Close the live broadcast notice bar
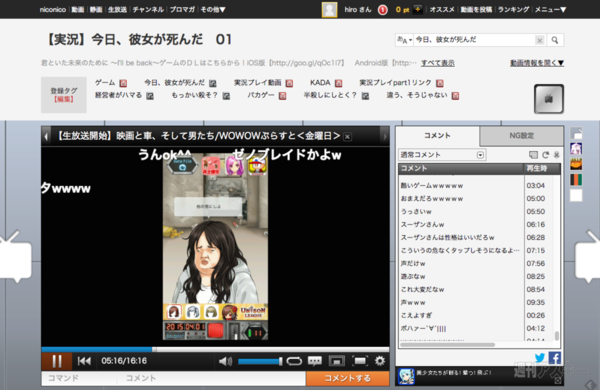The width and height of the screenshot is (600, 390). 347,137
